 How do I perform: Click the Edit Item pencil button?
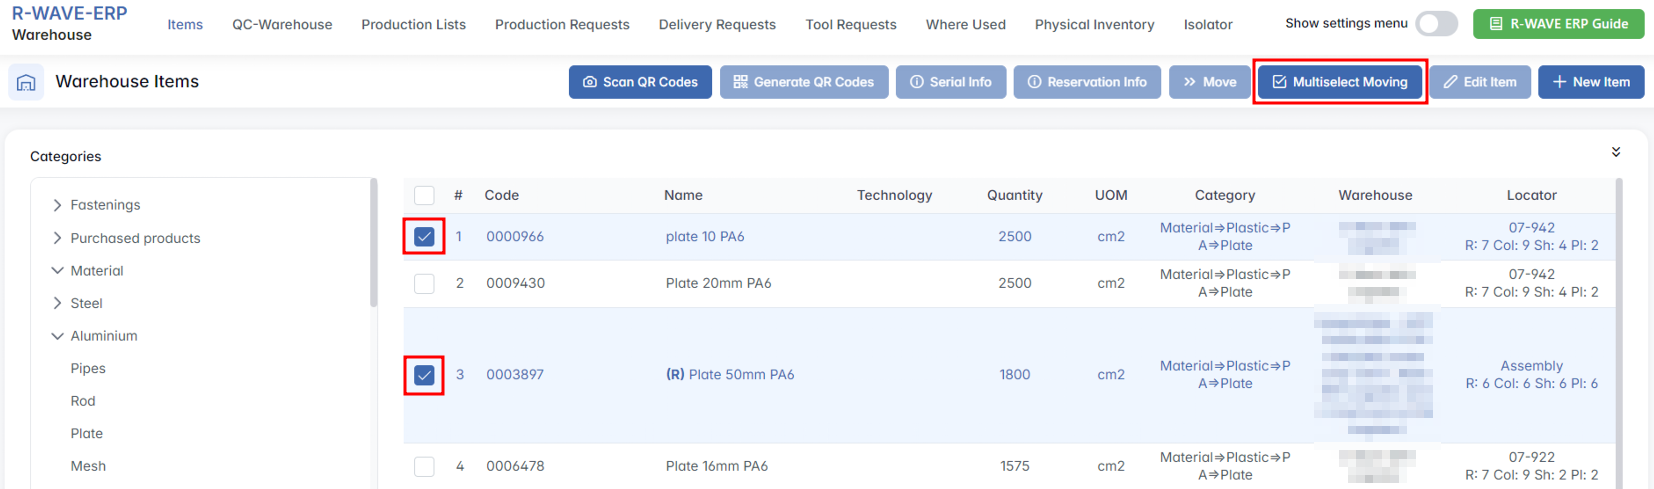(1479, 82)
